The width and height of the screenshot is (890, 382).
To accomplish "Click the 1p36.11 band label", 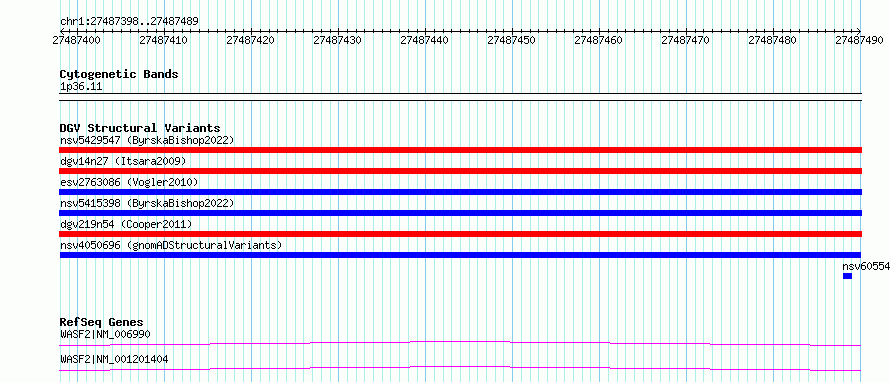I will (81, 87).
